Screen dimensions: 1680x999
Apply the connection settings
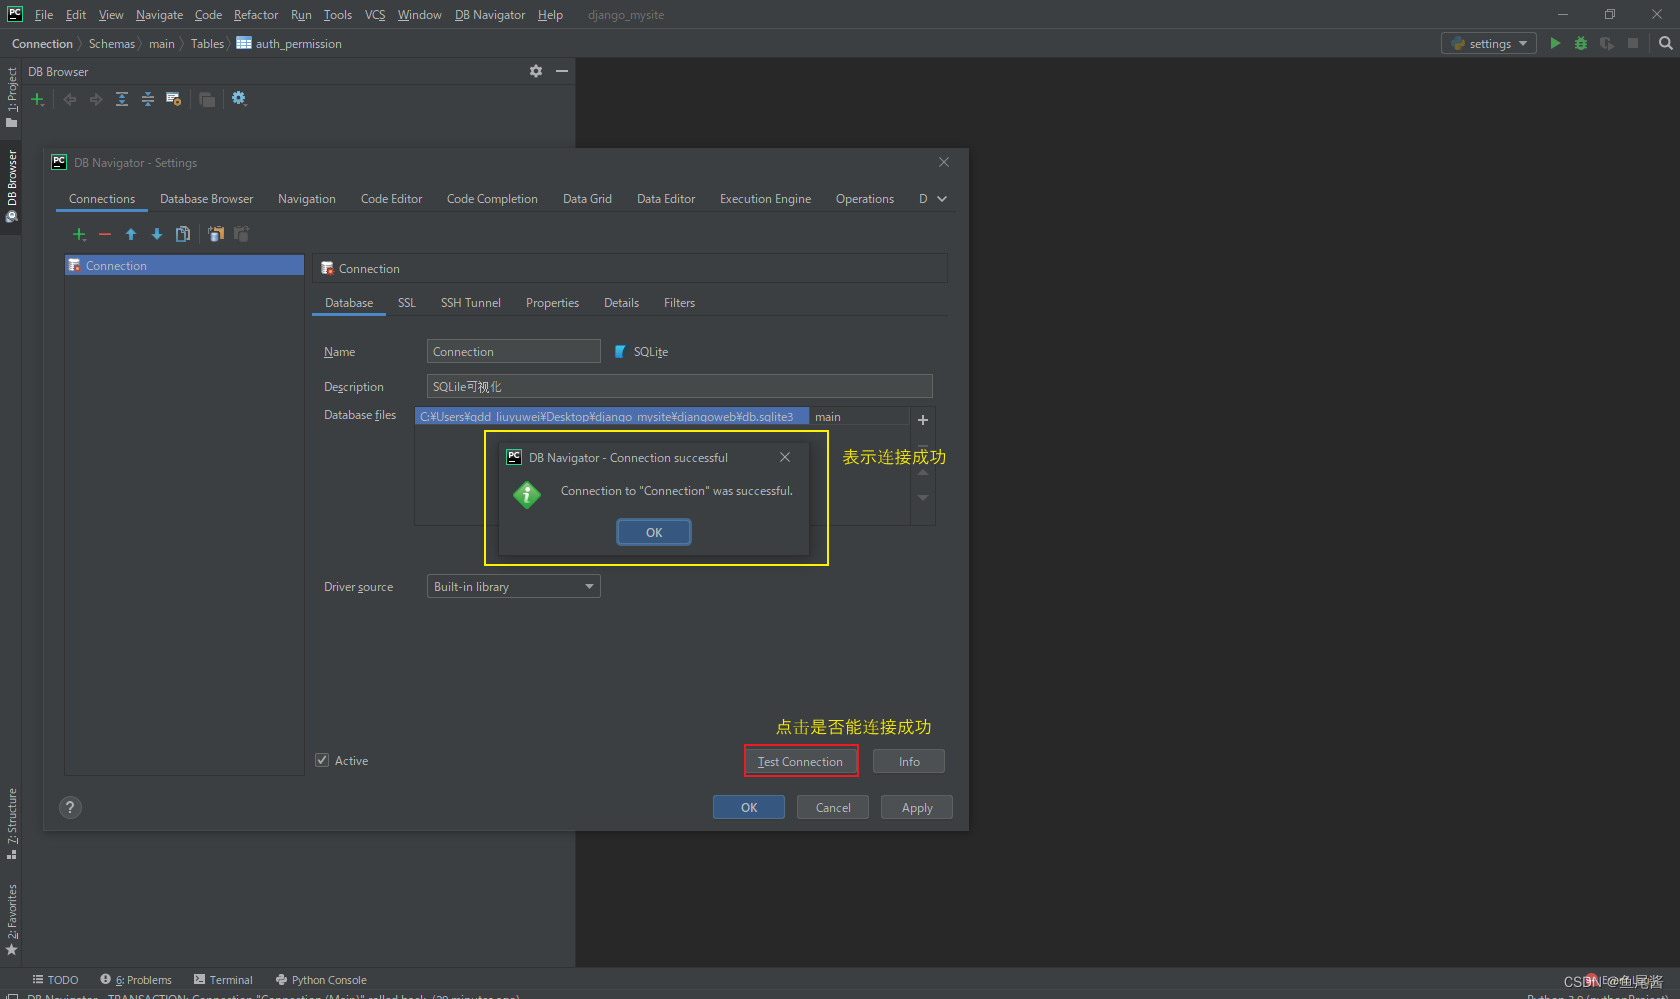[x=917, y=807]
